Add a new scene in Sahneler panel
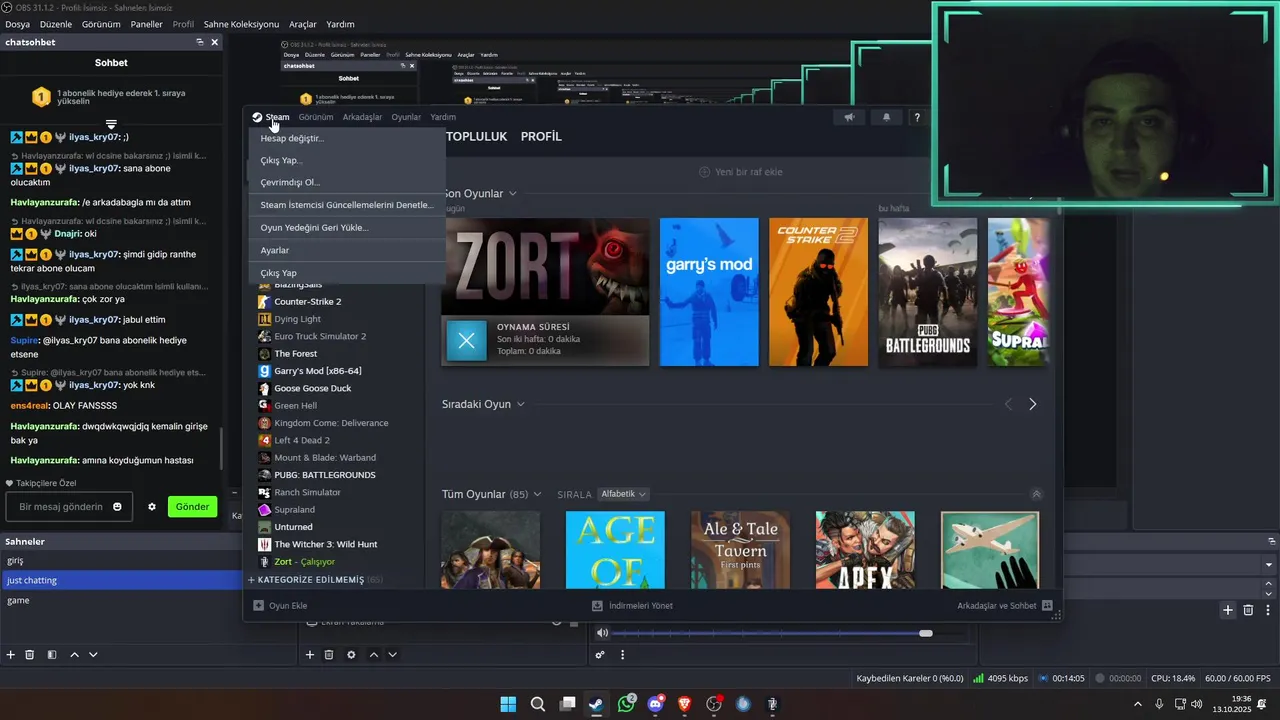 (11, 654)
